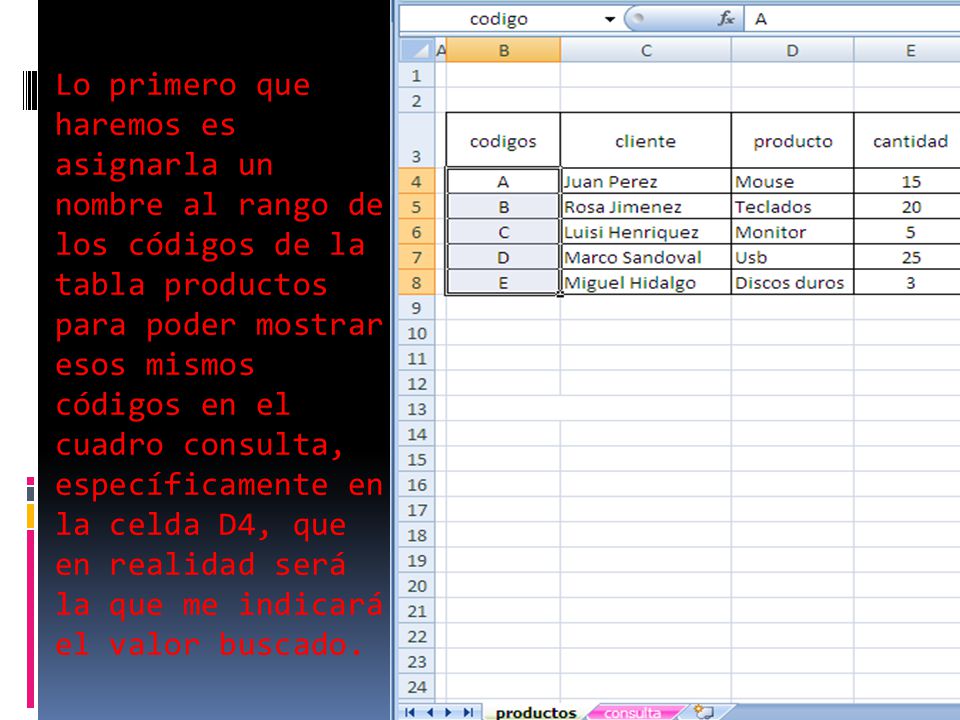Go to last sheet navigation arrow
Screen dimensions: 960x720
468,712
